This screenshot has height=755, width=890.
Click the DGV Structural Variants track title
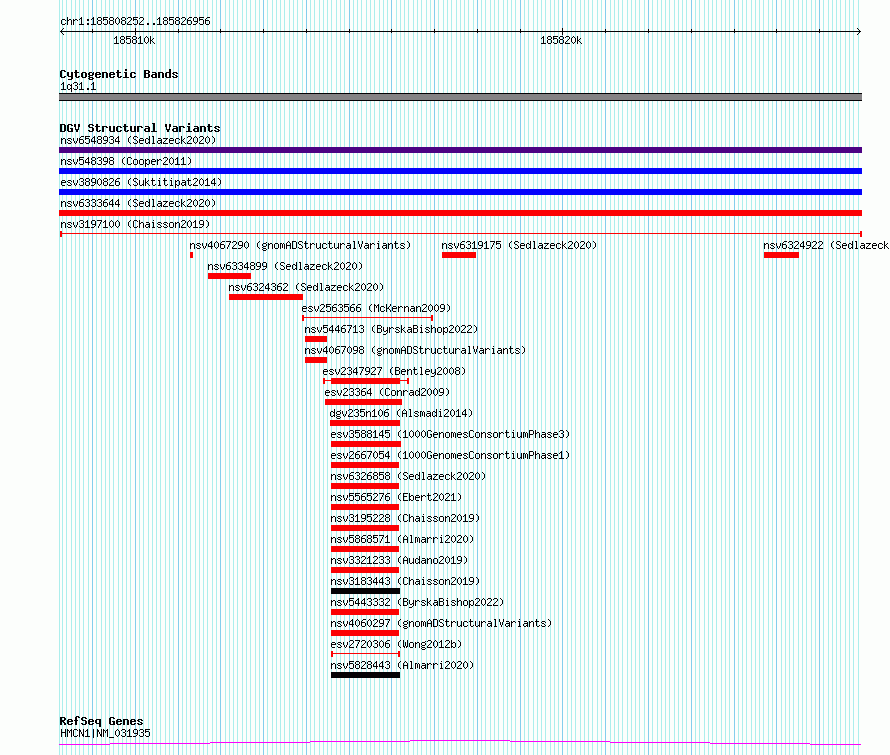(x=140, y=128)
